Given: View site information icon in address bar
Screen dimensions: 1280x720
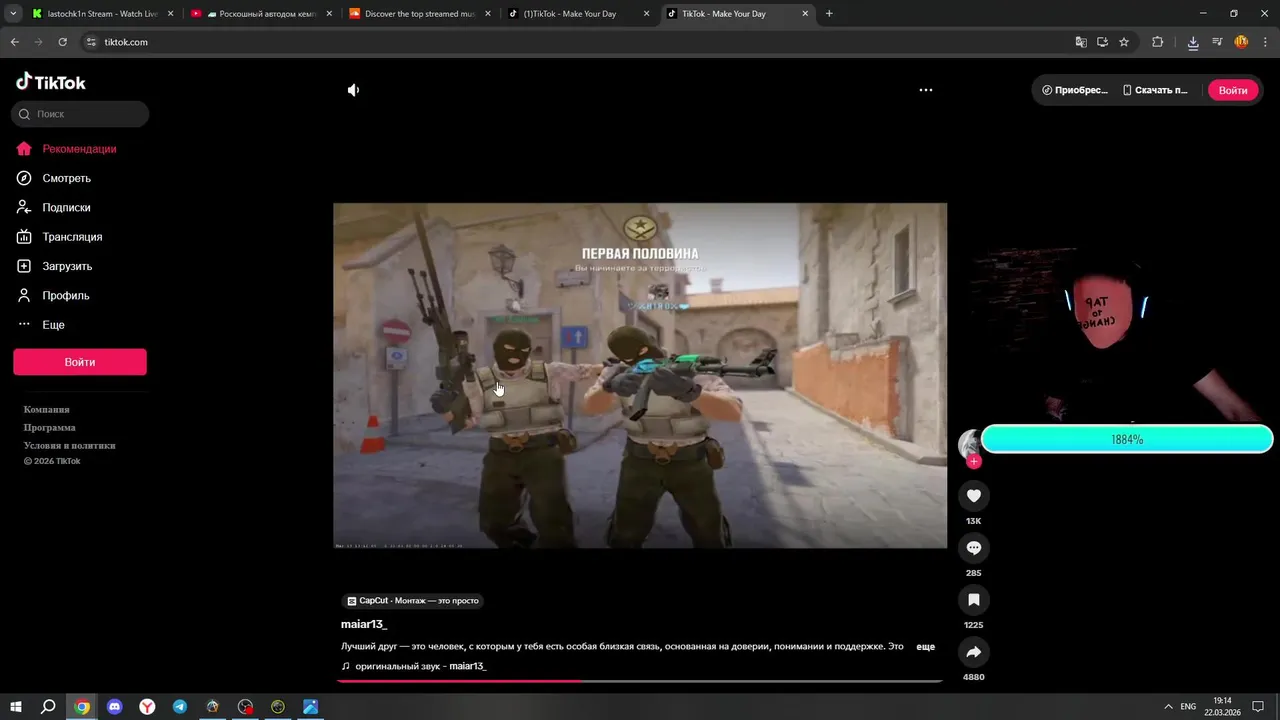Looking at the screenshot, I should (x=91, y=42).
